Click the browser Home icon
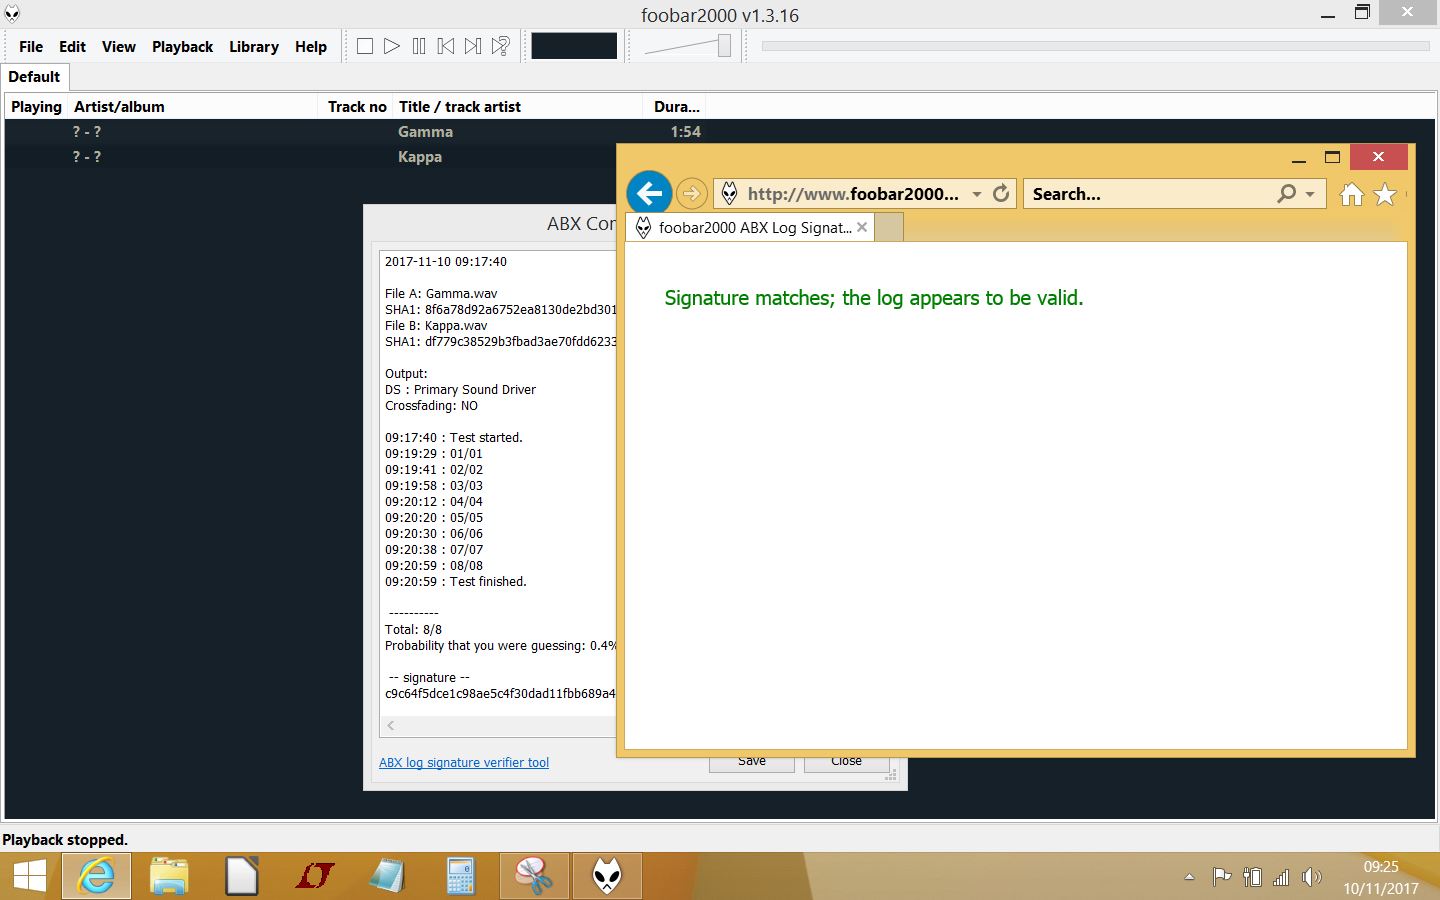The image size is (1440, 900). coord(1352,194)
